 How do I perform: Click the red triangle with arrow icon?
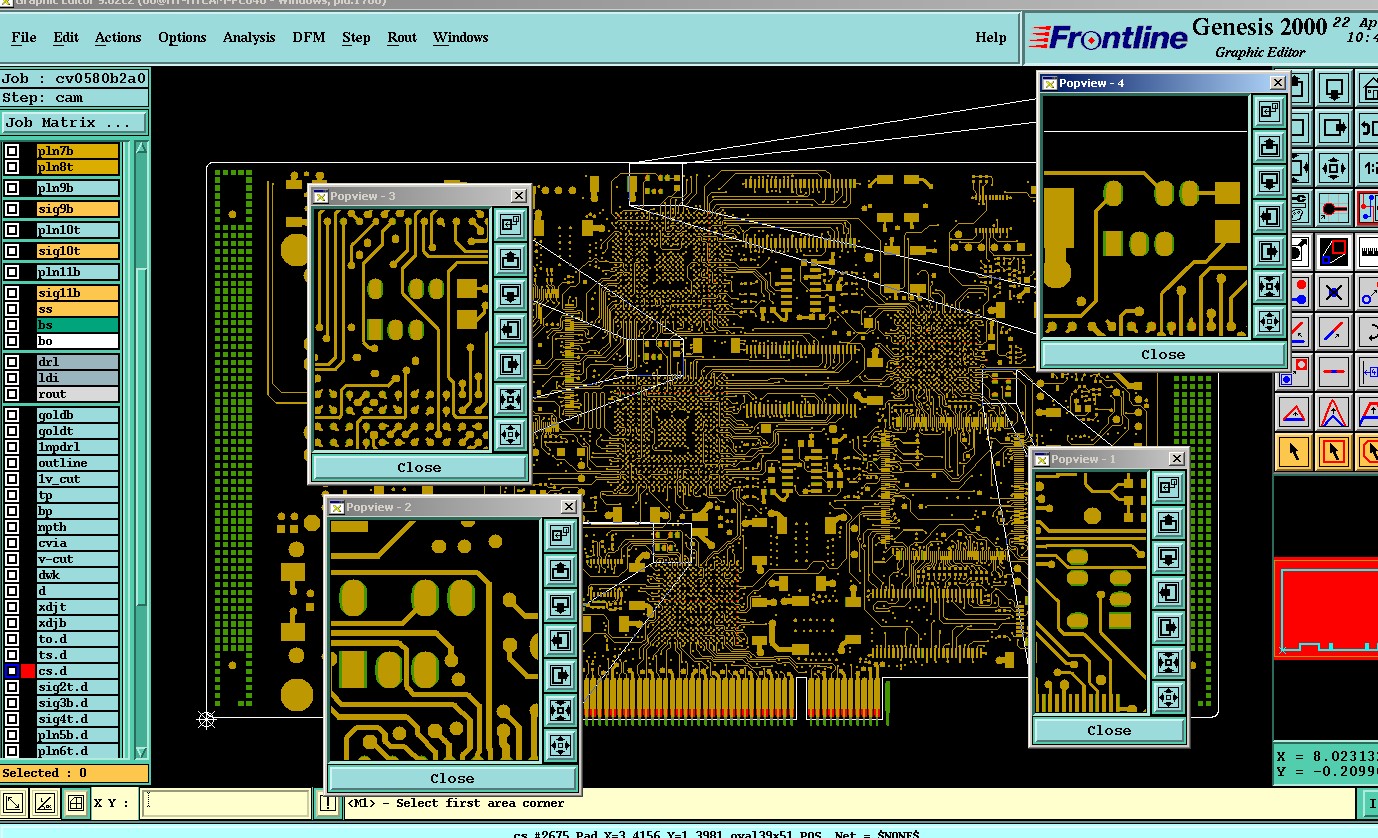1296,411
